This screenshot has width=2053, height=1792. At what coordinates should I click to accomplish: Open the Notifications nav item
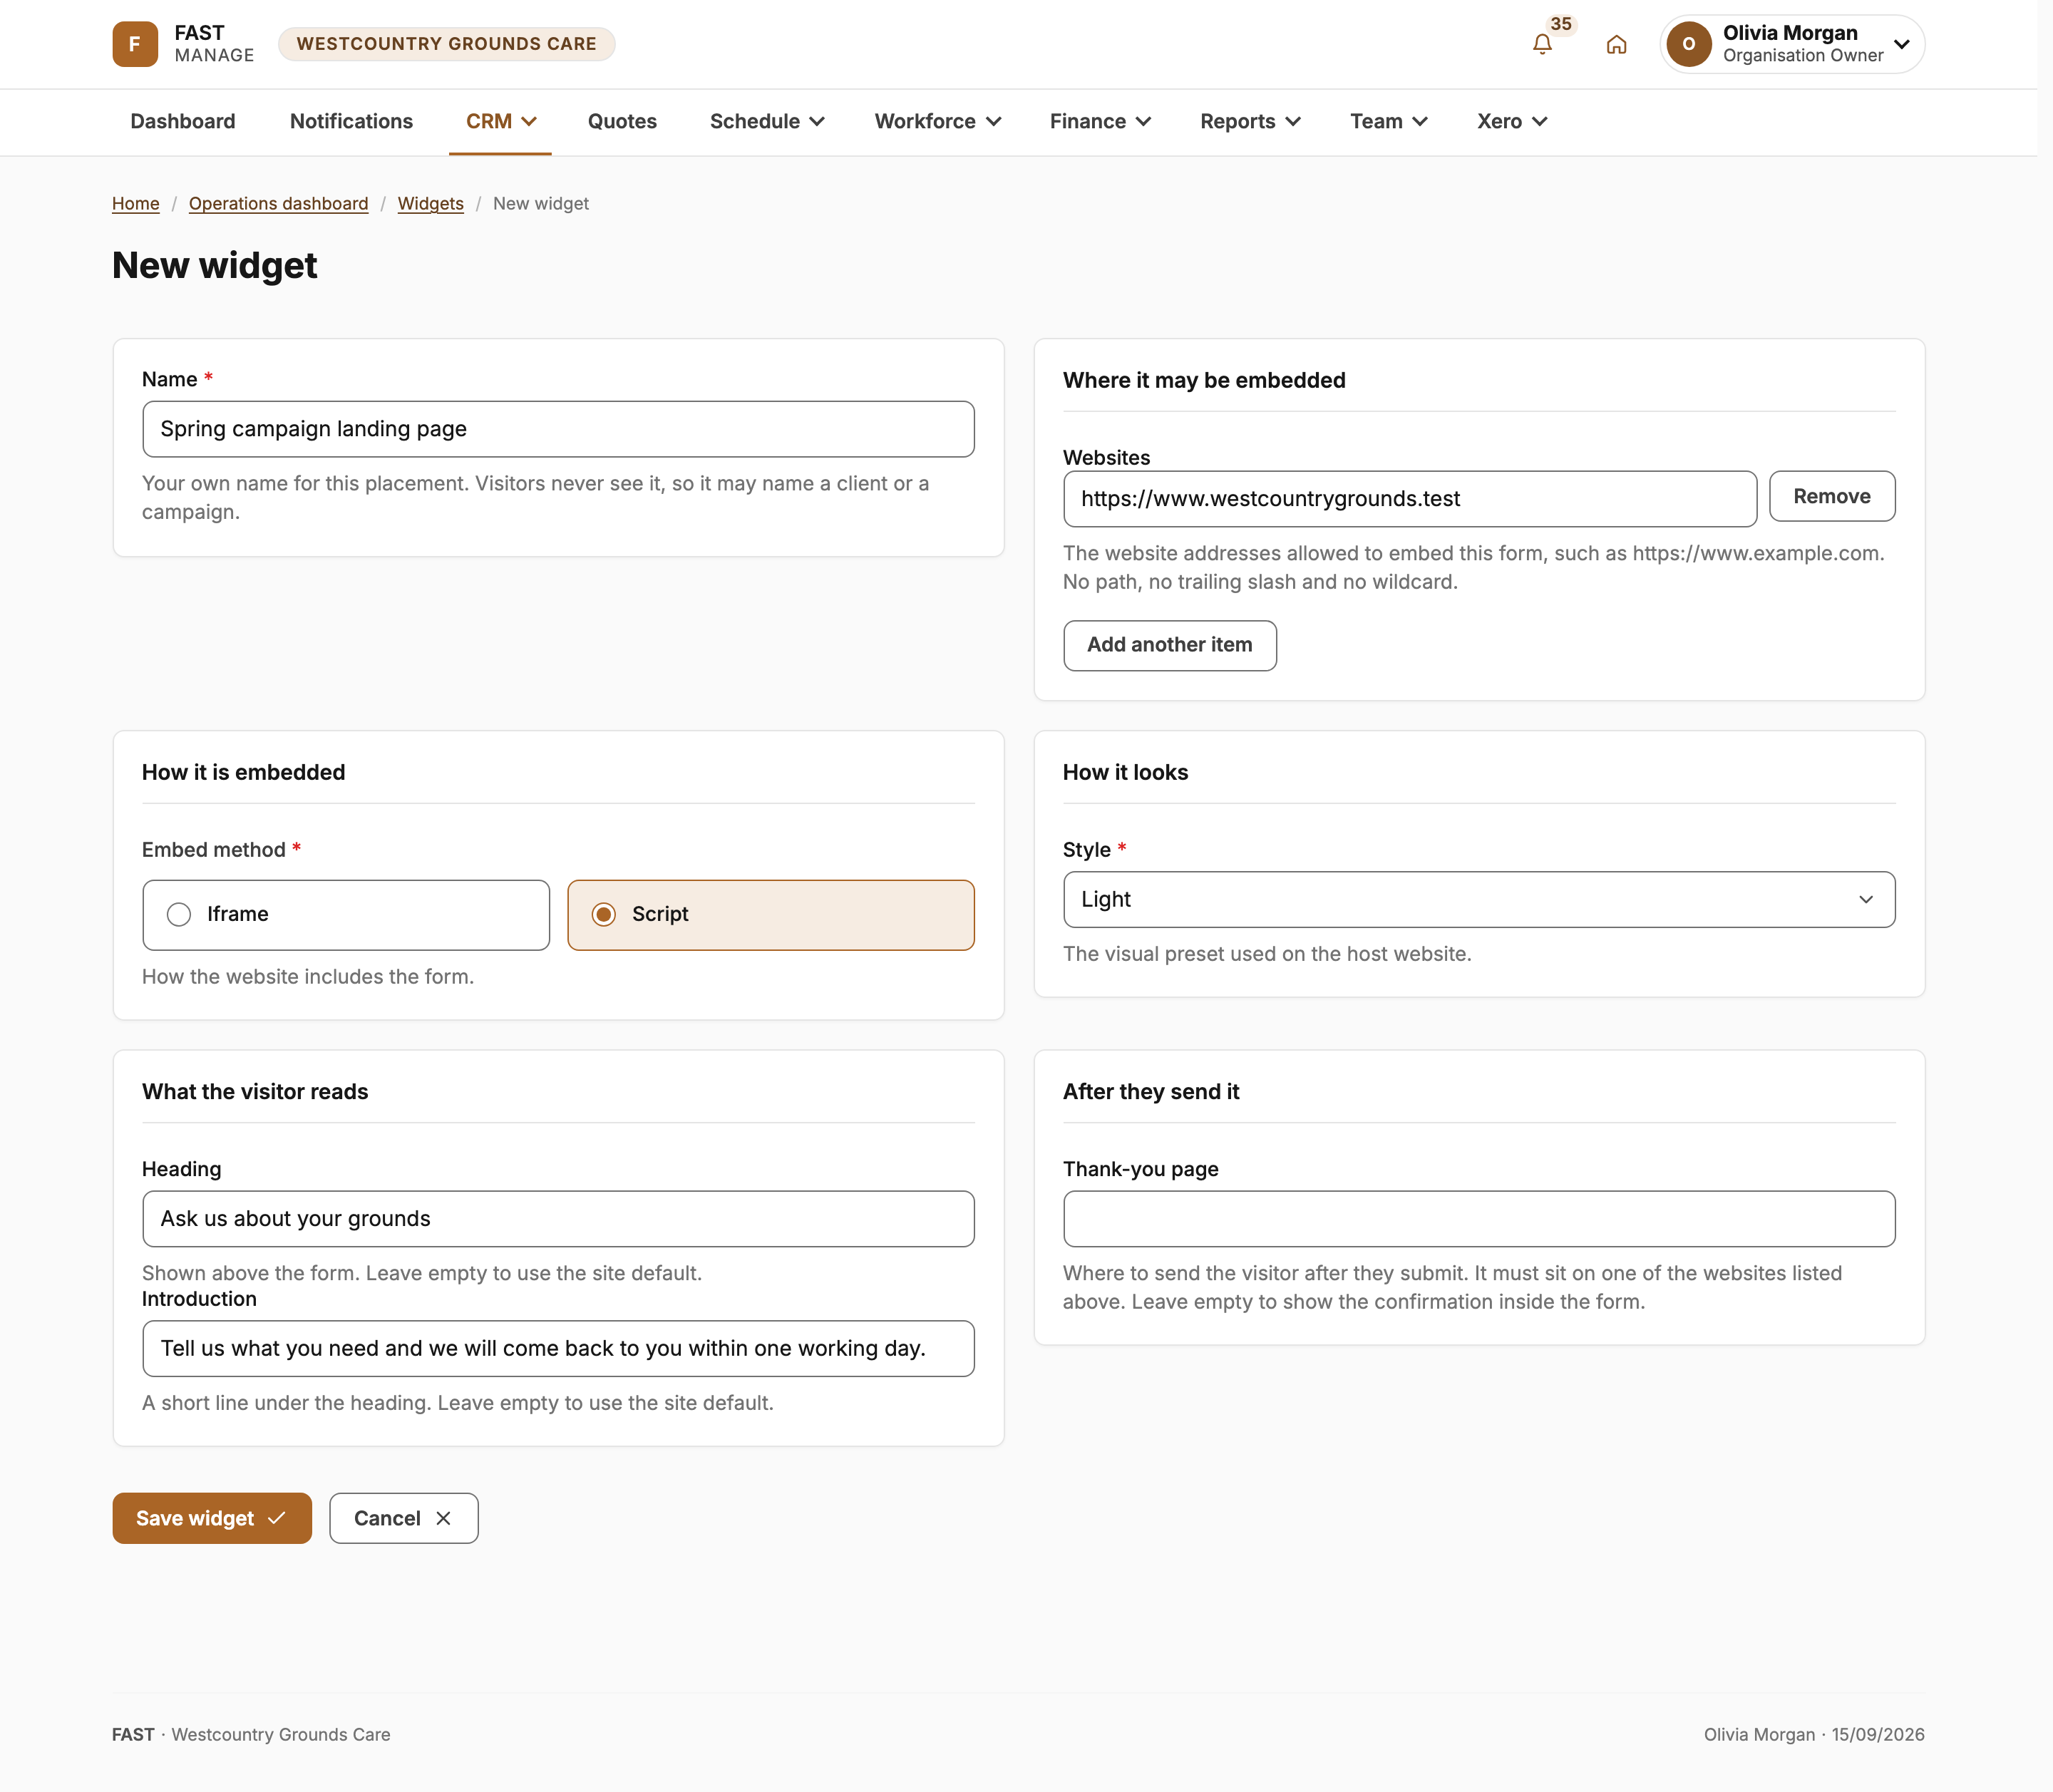click(x=351, y=121)
